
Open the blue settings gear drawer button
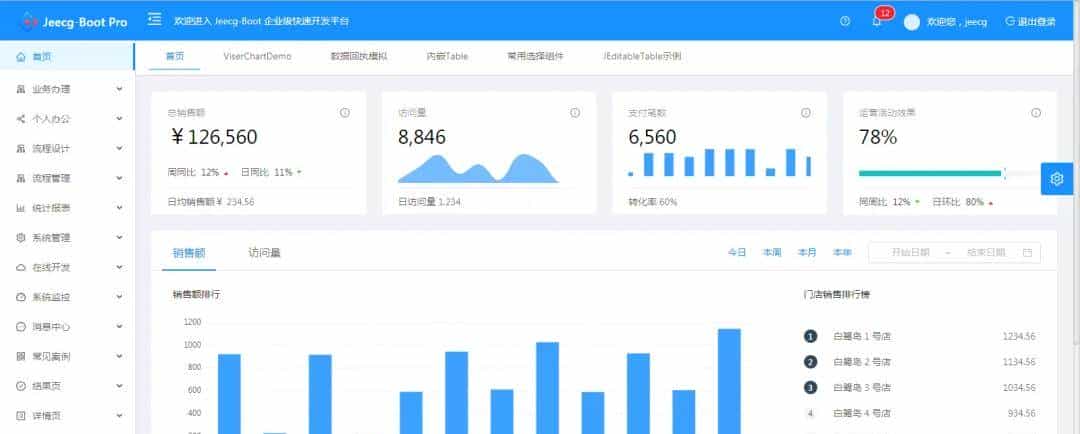tap(1057, 179)
